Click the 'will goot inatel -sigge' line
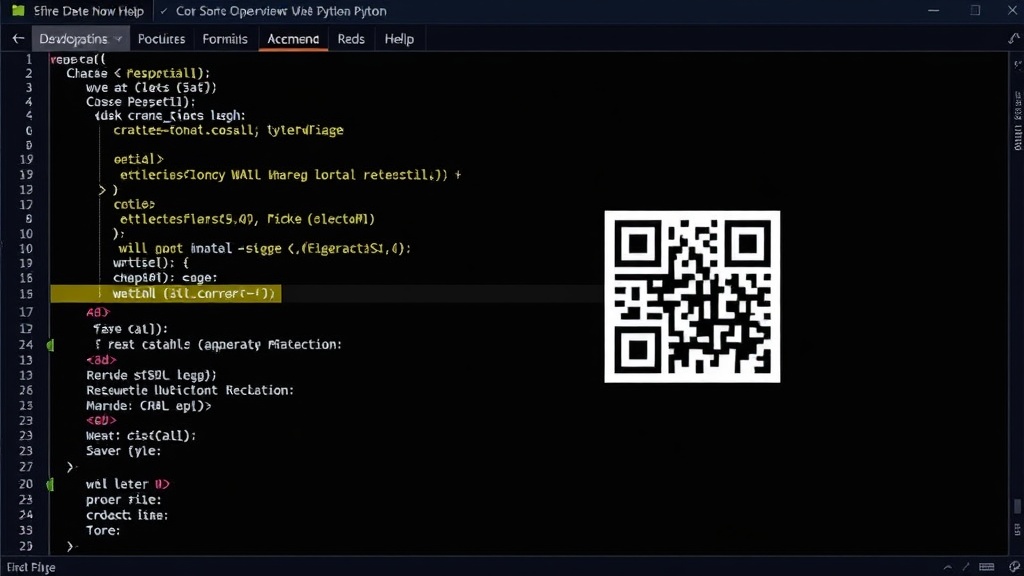 pos(264,248)
